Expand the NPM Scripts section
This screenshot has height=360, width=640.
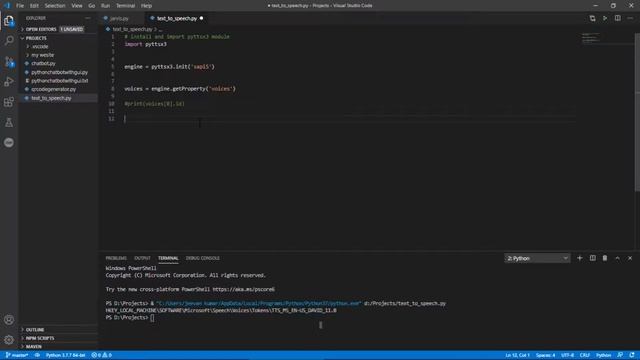tap(40, 338)
